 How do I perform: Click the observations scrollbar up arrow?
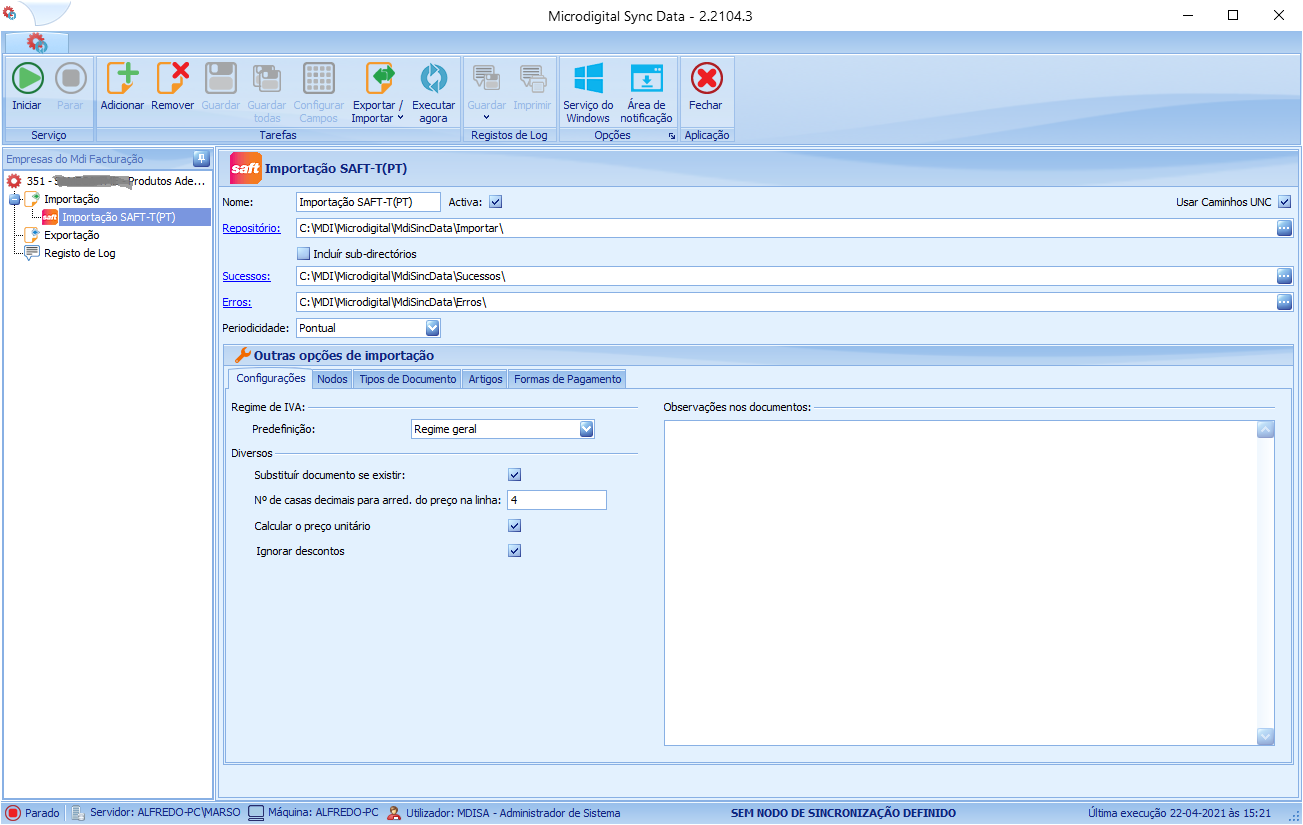pos(1265,429)
